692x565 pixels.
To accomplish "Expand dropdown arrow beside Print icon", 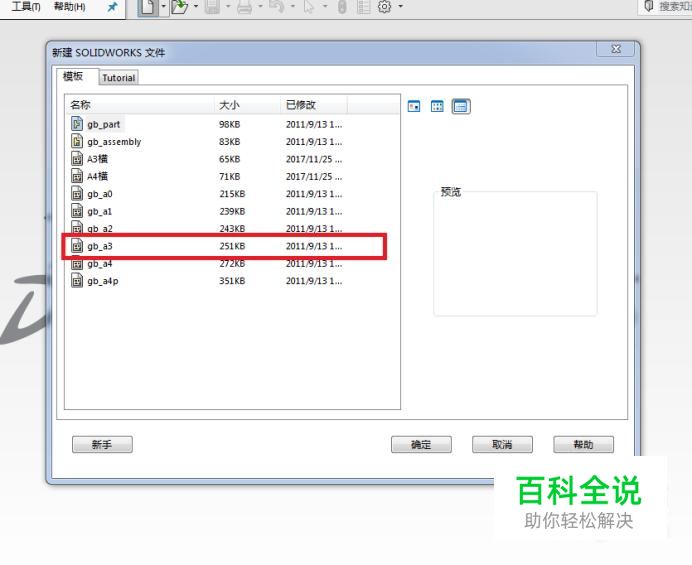I will (x=260, y=6).
